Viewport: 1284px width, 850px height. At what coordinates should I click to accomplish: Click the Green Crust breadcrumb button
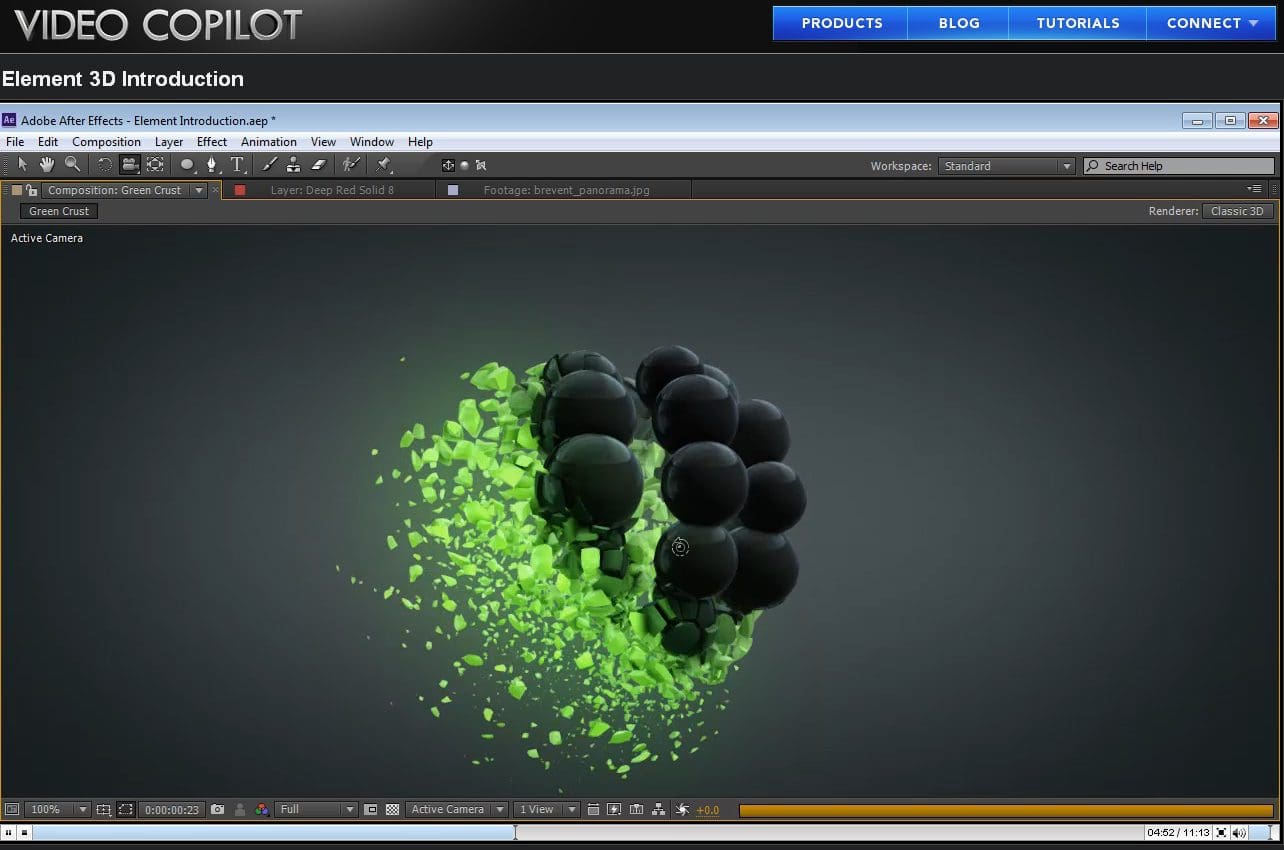(59, 211)
